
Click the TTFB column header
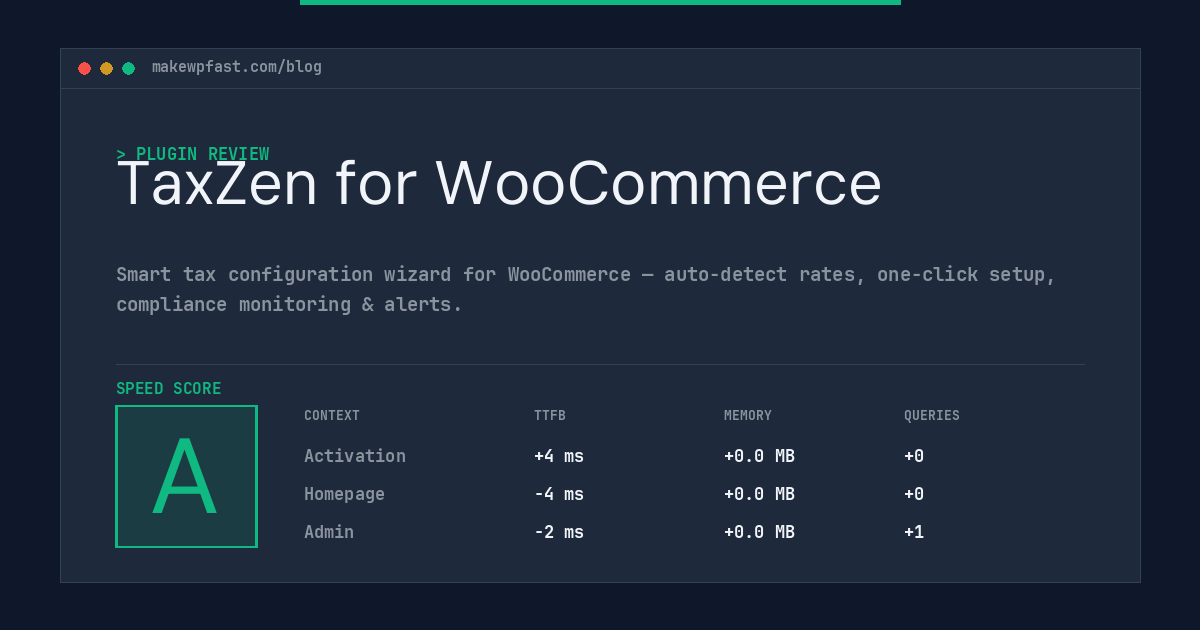pyautogui.click(x=550, y=416)
